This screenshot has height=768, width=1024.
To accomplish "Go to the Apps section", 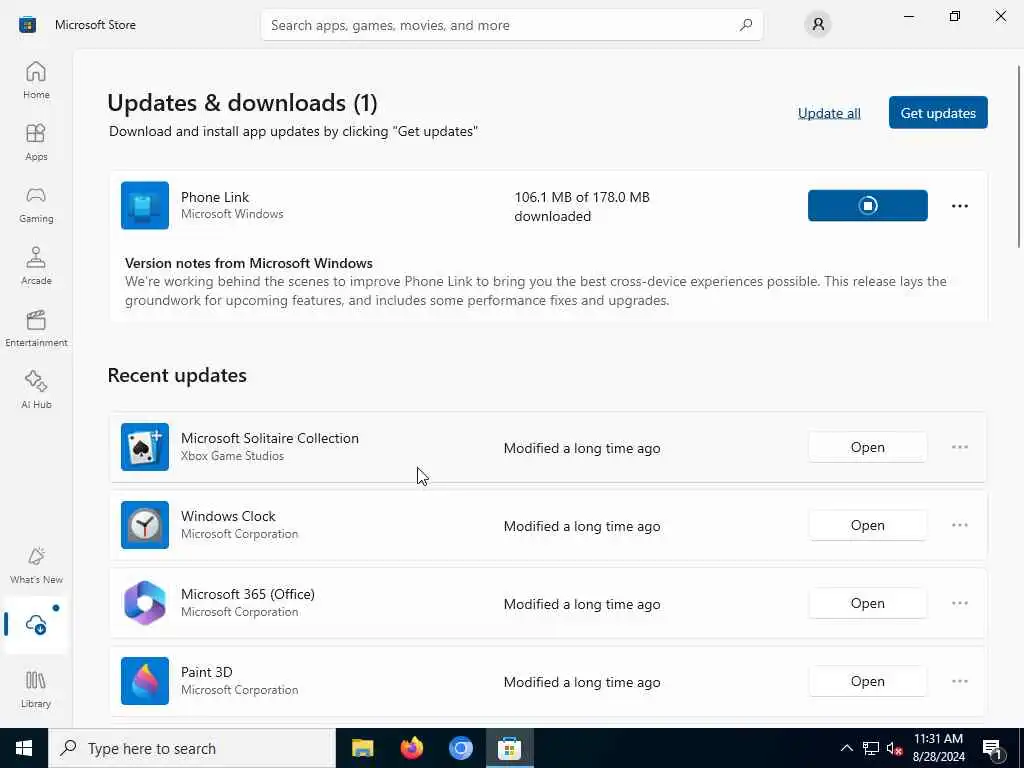I will (x=36, y=142).
